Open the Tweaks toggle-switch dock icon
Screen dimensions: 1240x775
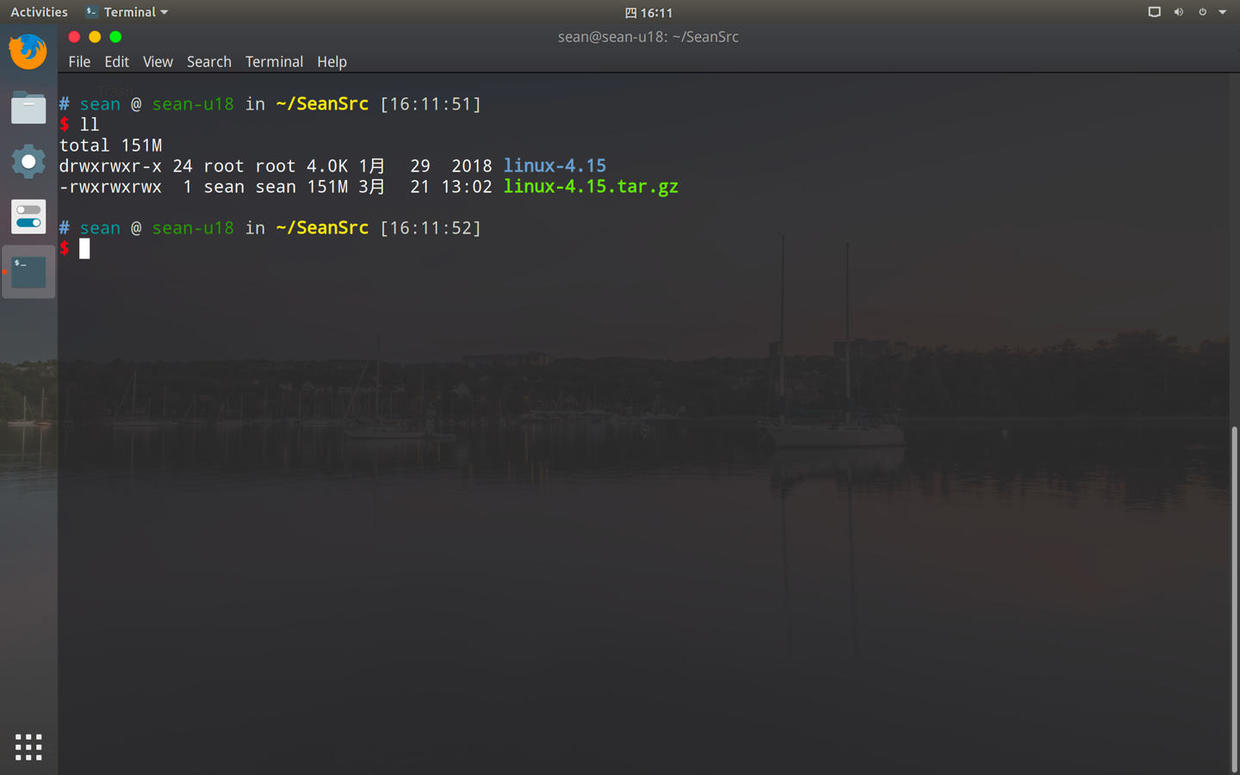tap(28, 216)
